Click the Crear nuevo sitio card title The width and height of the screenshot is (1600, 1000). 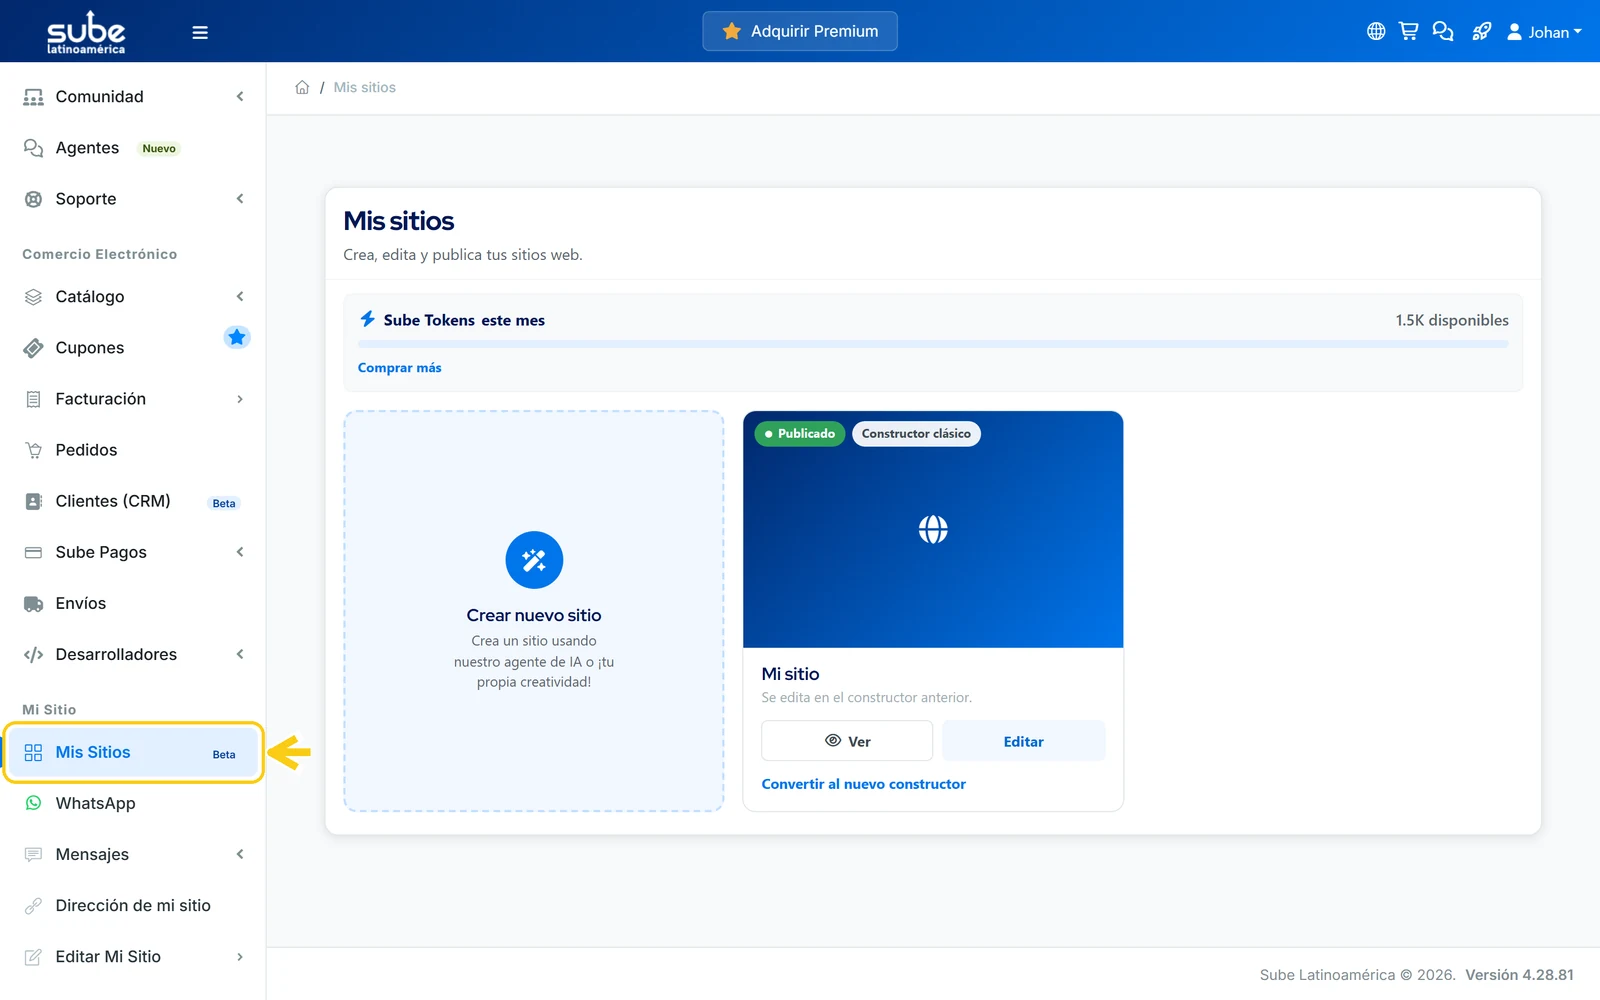pos(534,615)
